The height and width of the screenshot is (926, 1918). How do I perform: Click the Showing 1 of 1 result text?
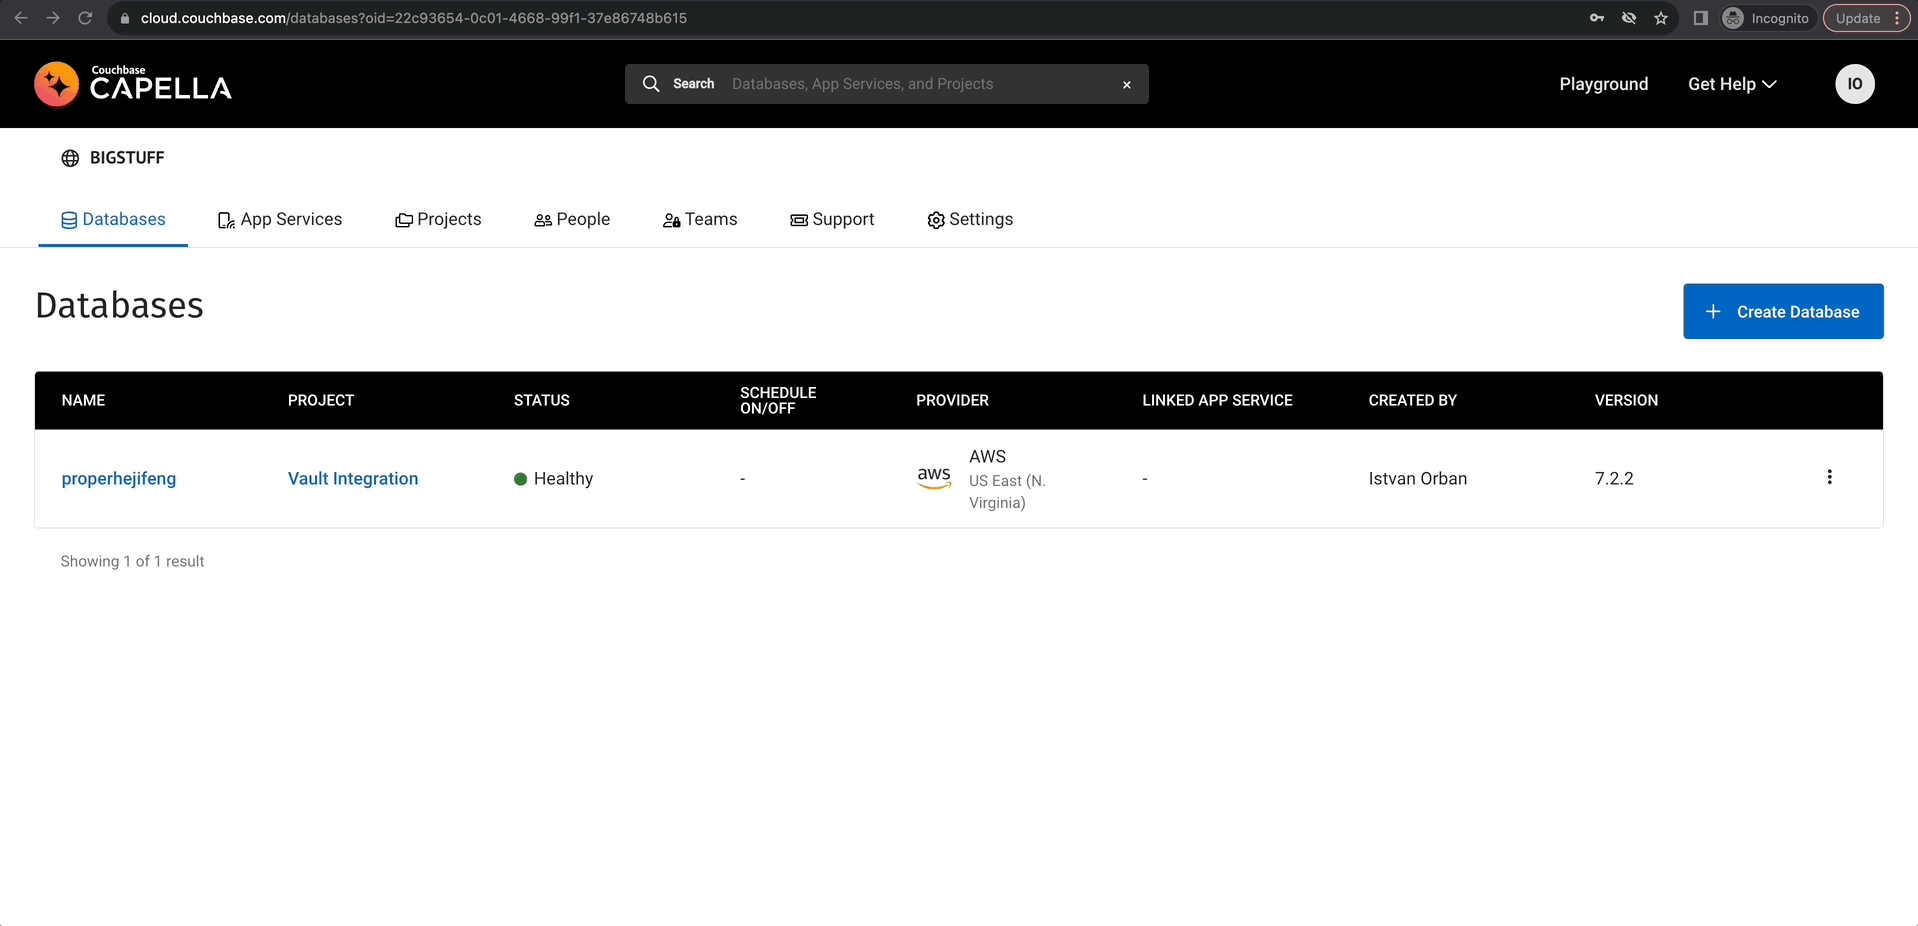132,561
